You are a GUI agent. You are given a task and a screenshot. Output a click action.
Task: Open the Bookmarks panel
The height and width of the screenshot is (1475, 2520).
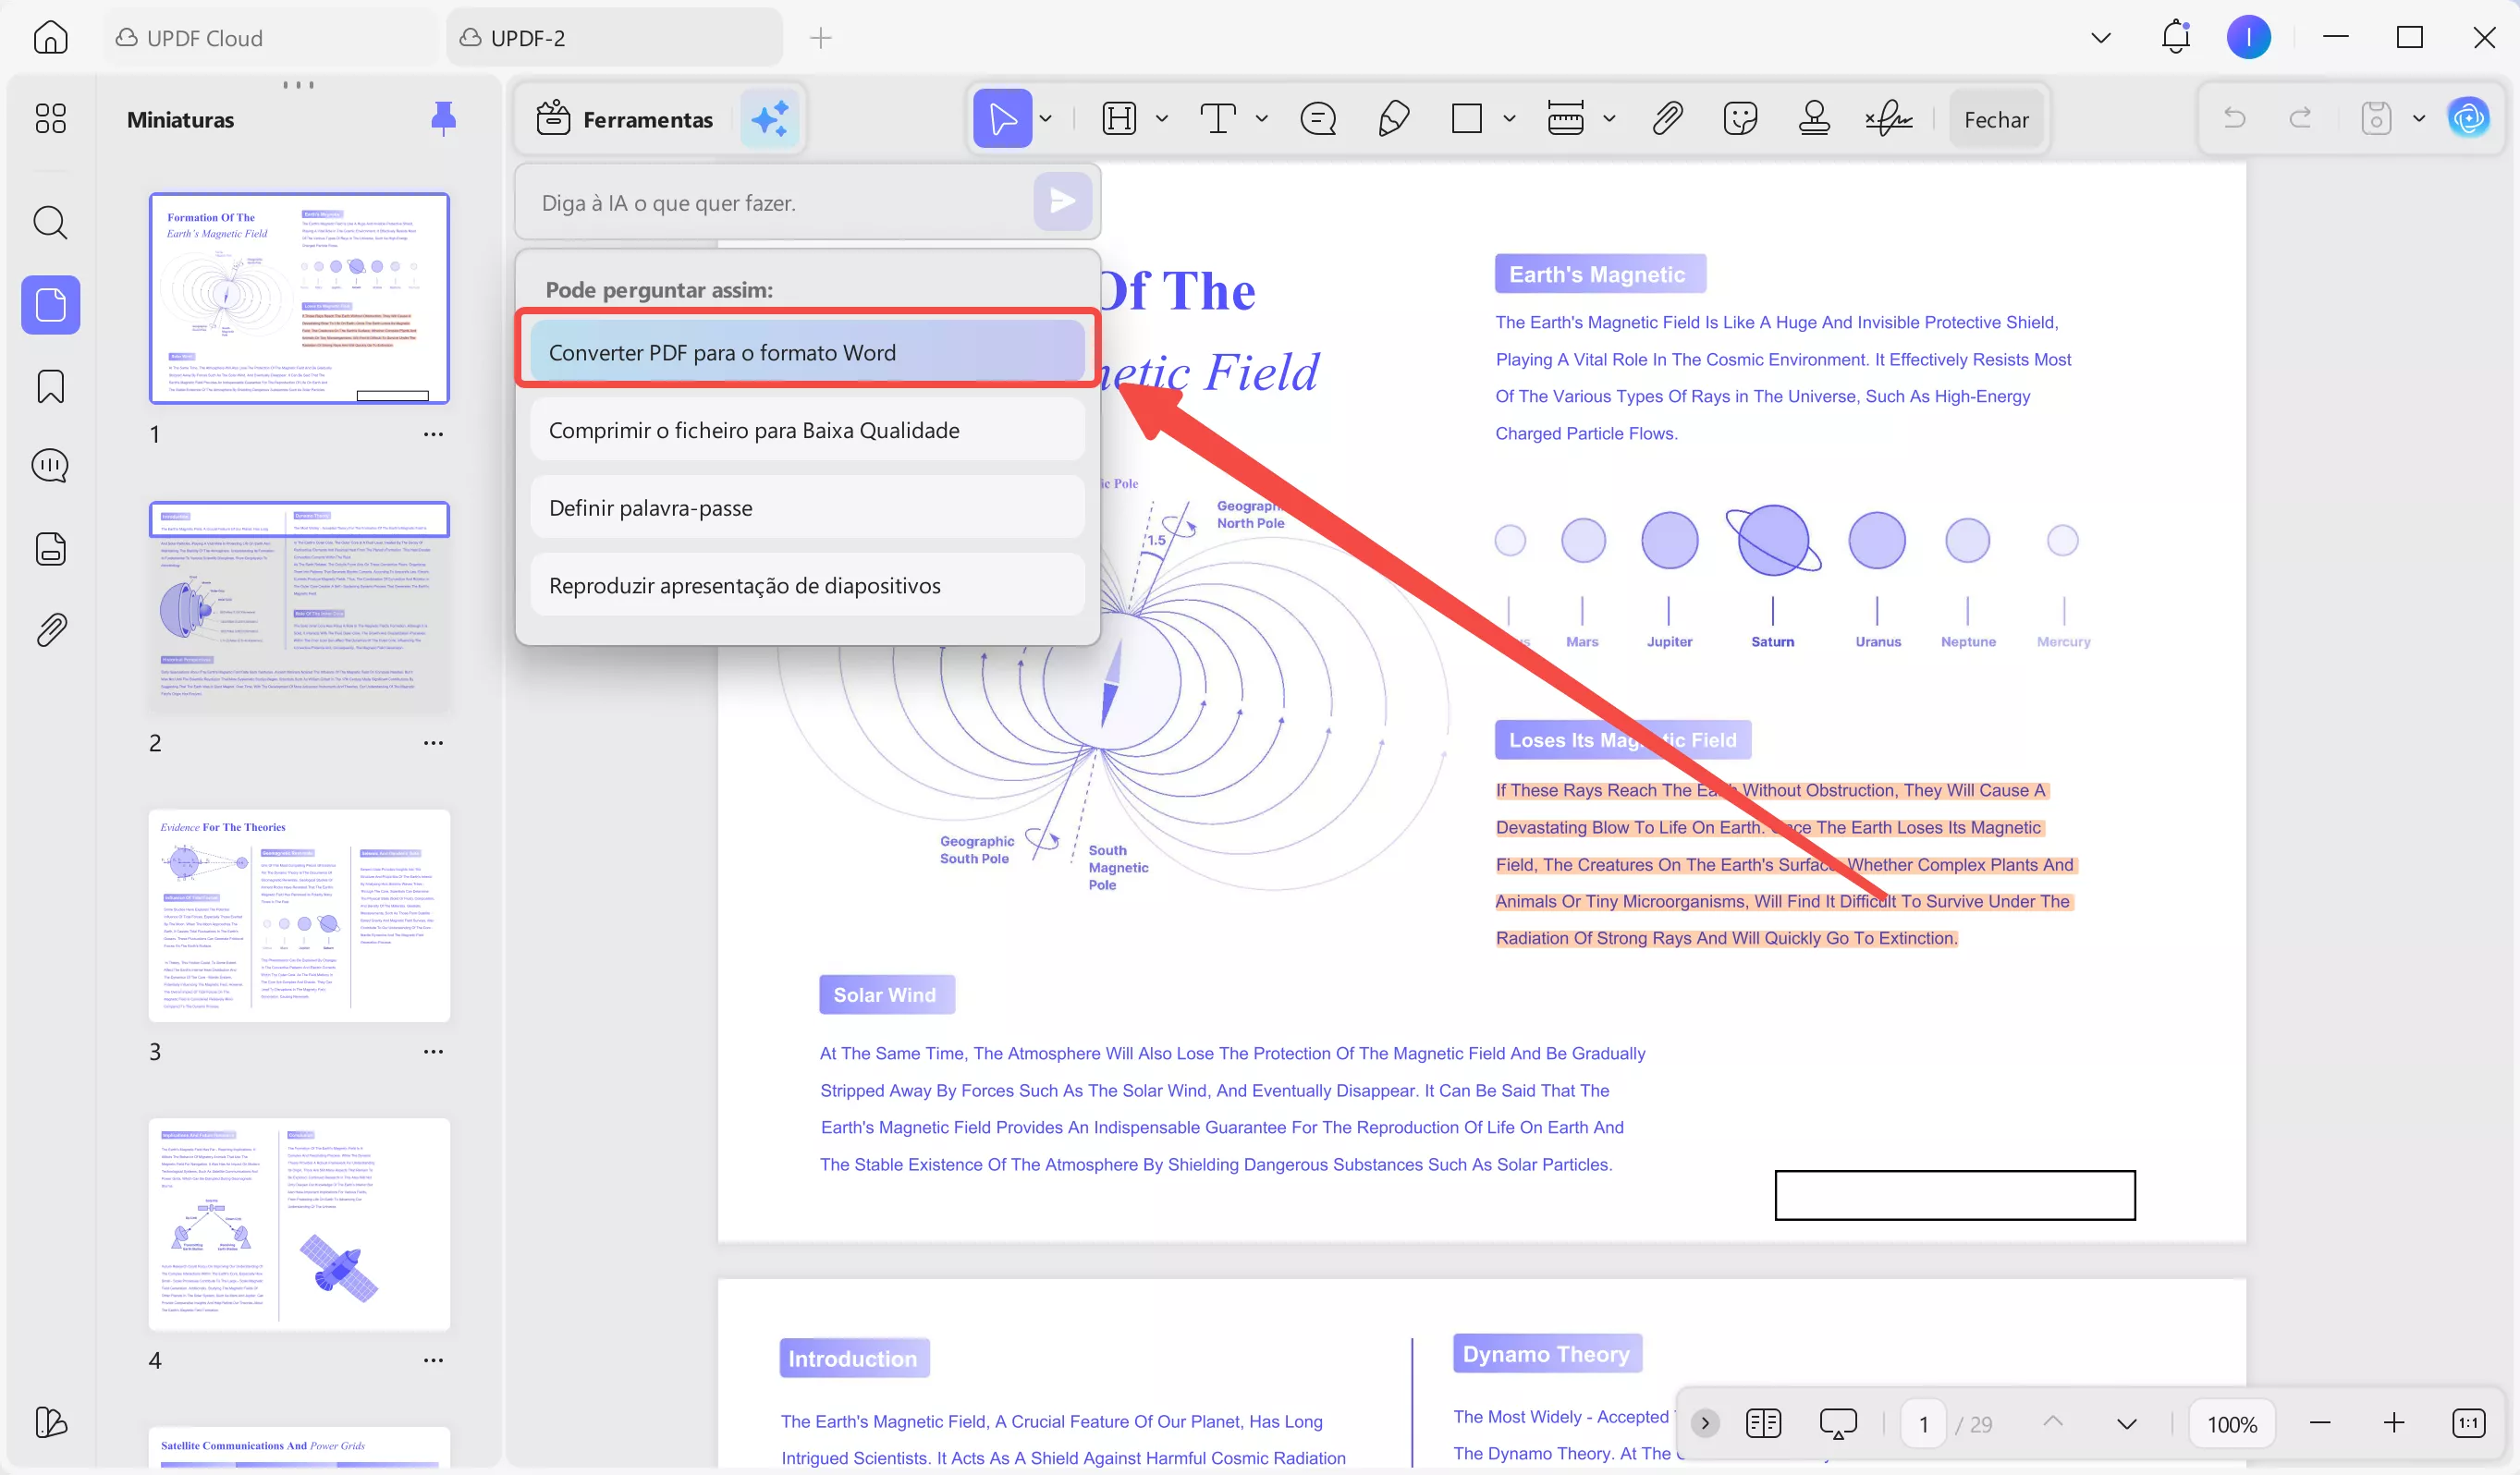[x=50, y=386]
